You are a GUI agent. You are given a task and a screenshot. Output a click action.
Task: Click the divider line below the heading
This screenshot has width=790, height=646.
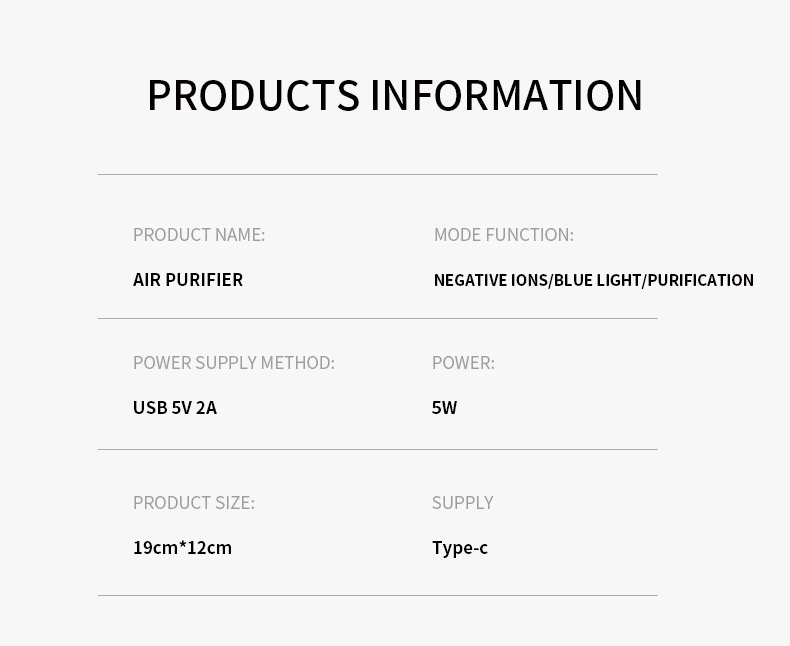378,174
